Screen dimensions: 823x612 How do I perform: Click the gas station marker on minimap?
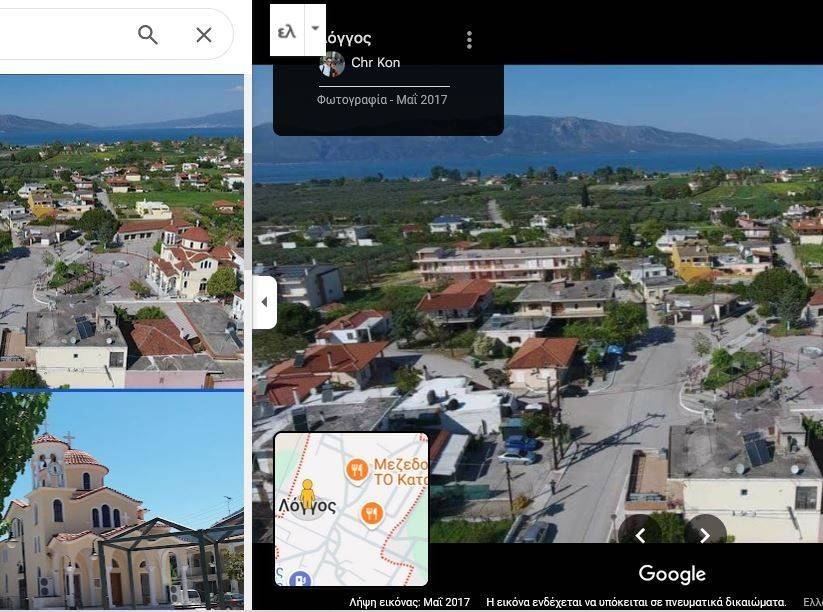click(x=298, y=579)
